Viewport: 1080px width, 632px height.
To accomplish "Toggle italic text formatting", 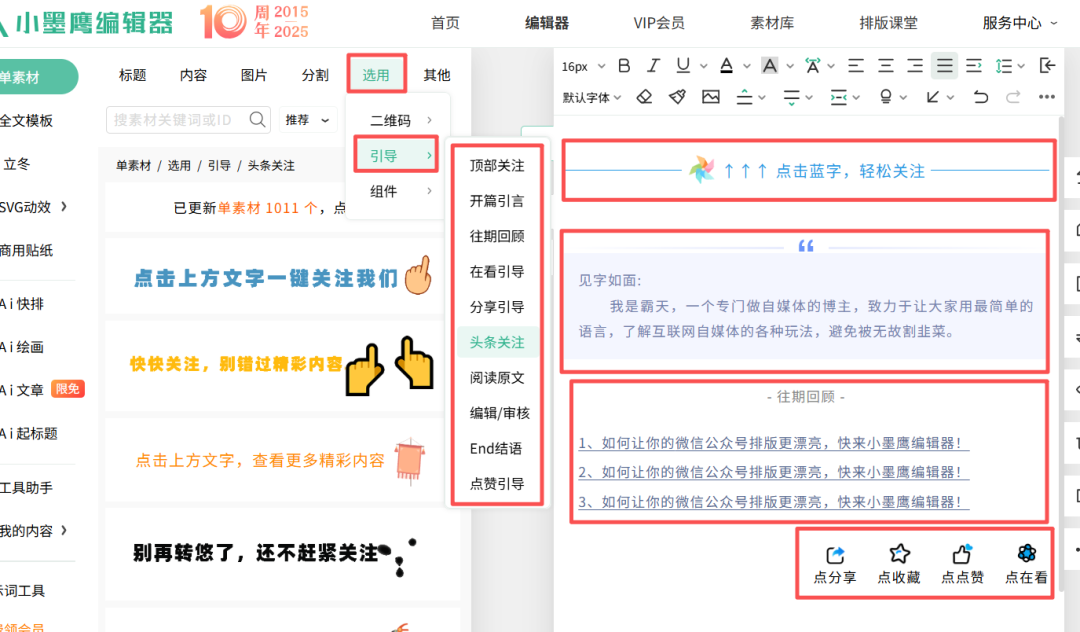I will click(x=654, y=66).
